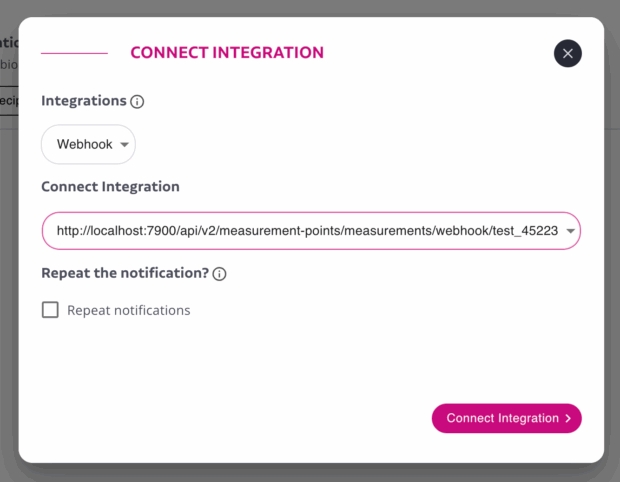Click the Integrations section label

point(84,101)
